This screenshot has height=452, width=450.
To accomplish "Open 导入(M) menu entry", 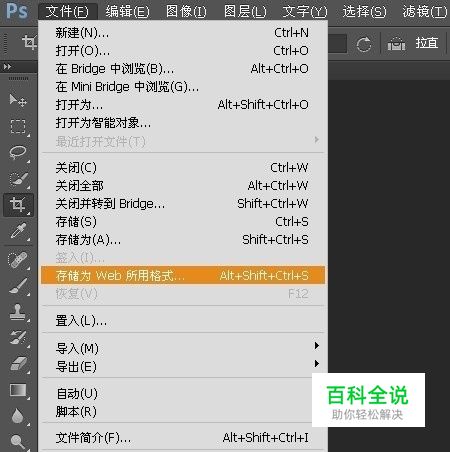I will pyautogui.click(x=183, y=348).
